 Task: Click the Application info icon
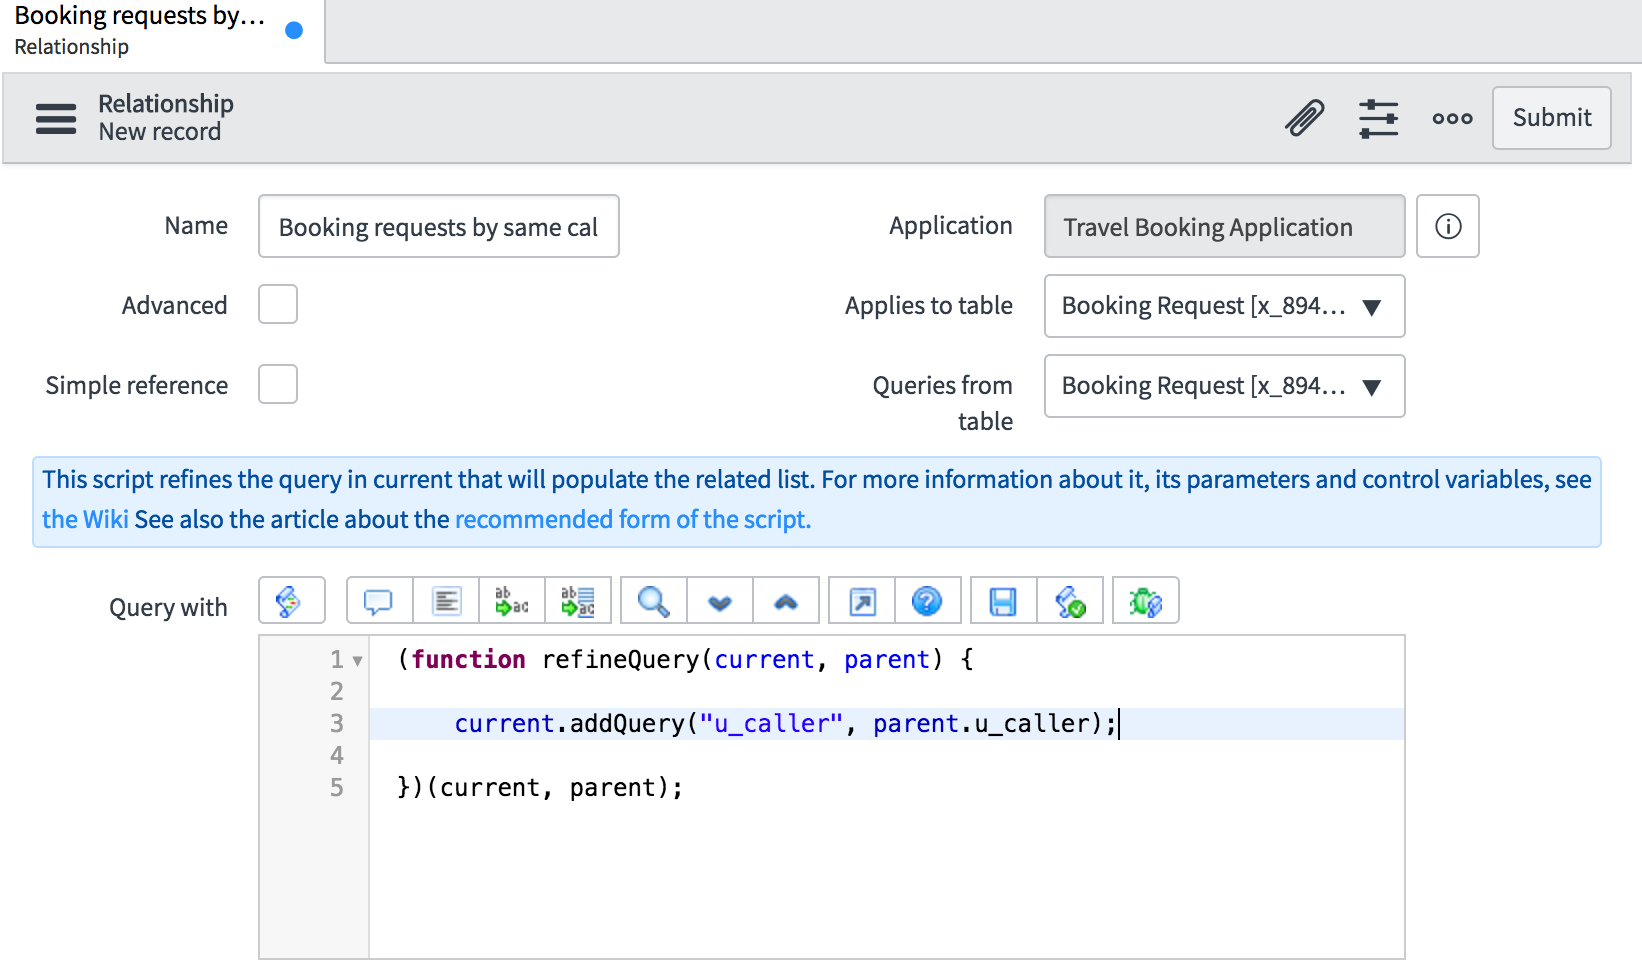(1448, 226)
